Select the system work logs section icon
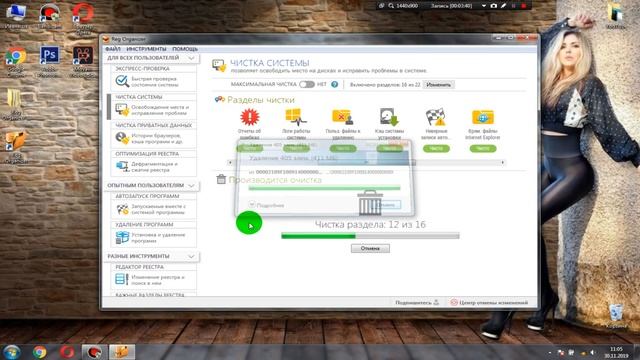The width and height of the screenshot is (640, 360). [296, 117]
